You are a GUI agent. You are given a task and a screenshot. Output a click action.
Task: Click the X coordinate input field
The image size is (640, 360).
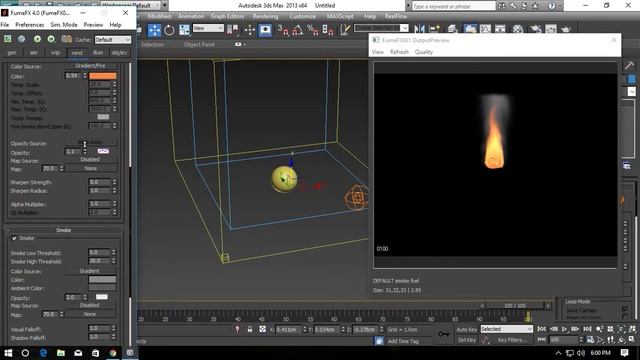288,329
